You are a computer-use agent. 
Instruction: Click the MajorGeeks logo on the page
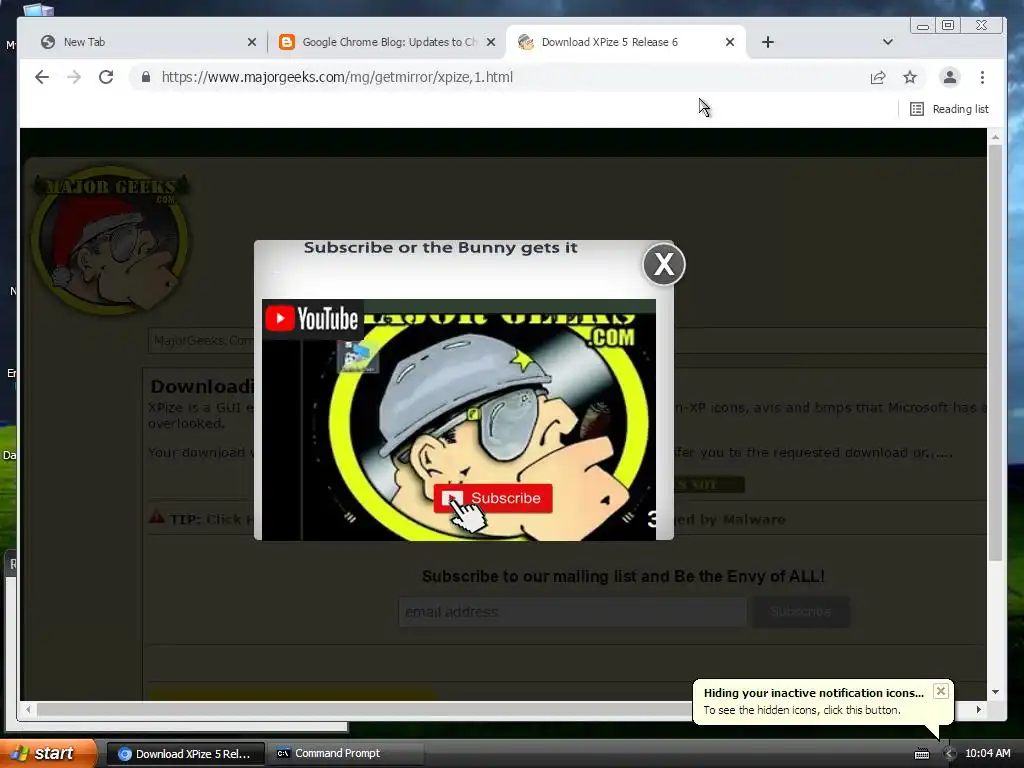[111, 240]
